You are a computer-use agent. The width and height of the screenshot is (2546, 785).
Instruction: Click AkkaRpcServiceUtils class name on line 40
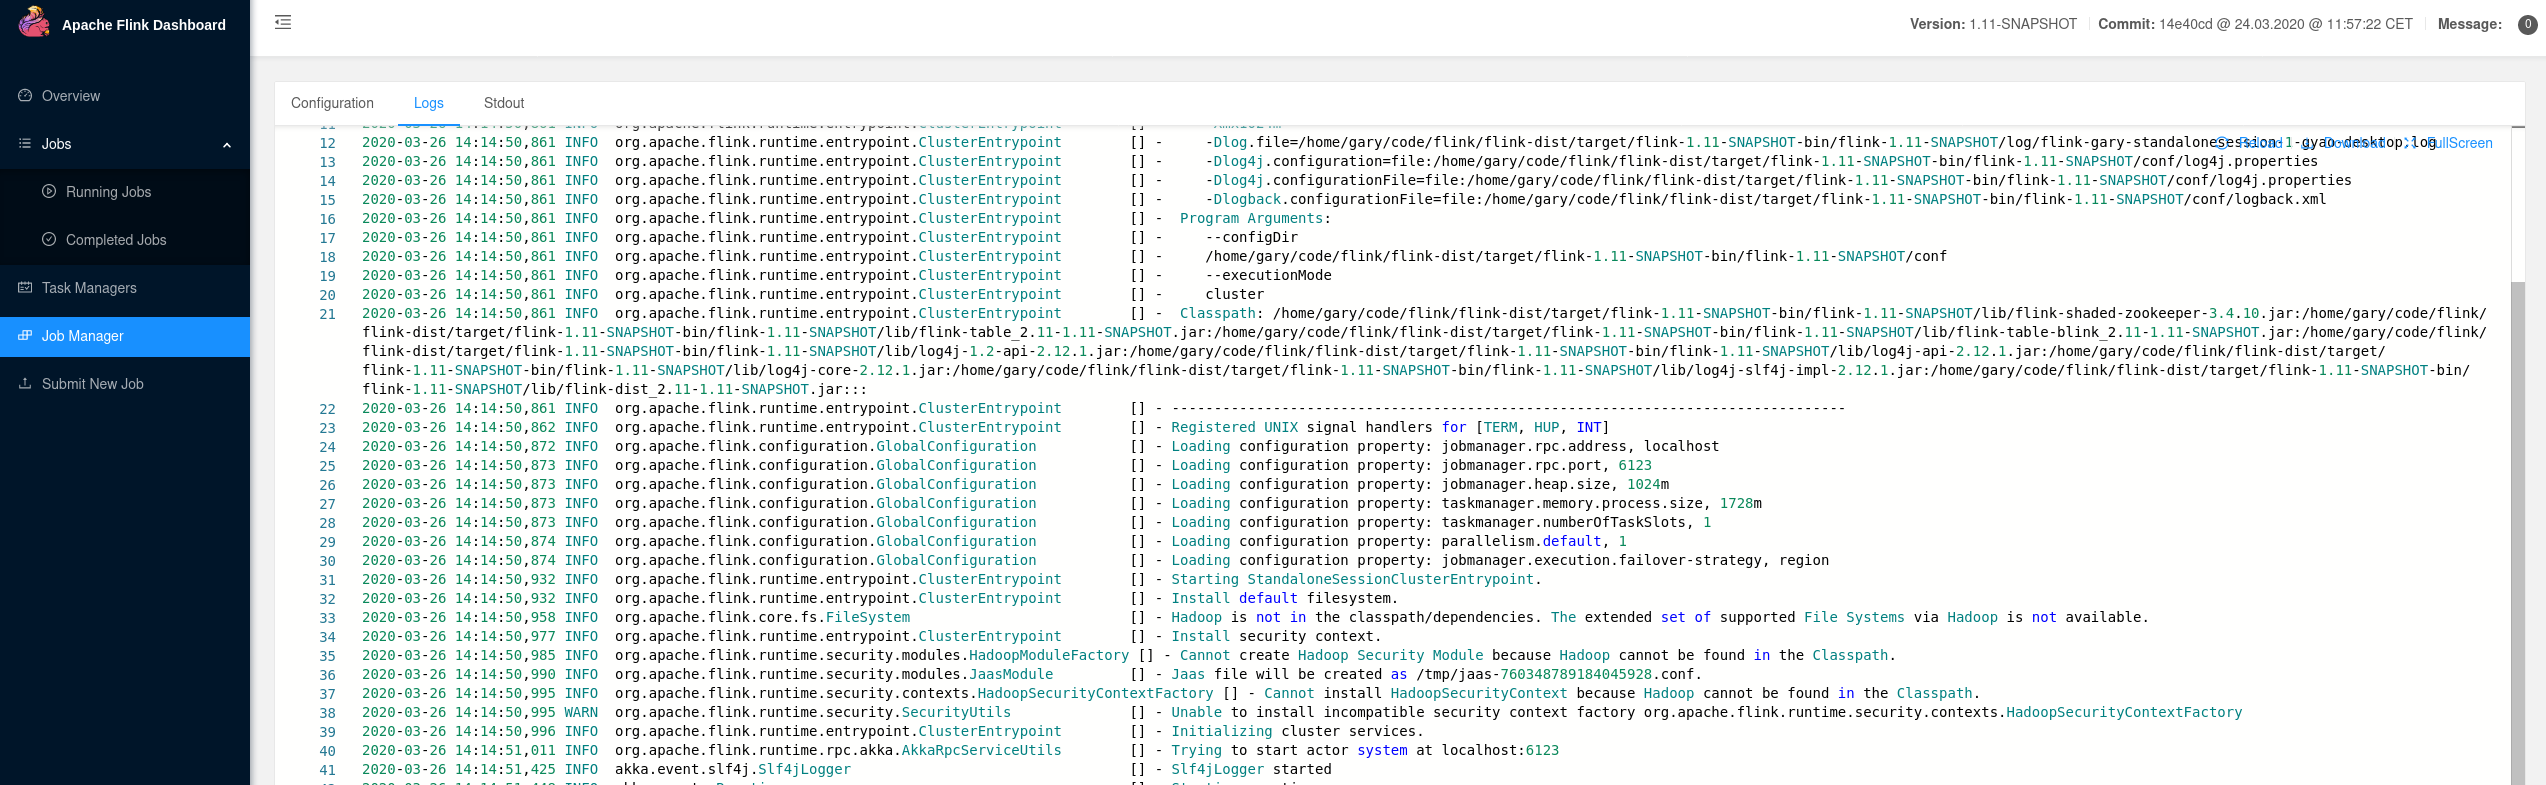tap(981, 750)
